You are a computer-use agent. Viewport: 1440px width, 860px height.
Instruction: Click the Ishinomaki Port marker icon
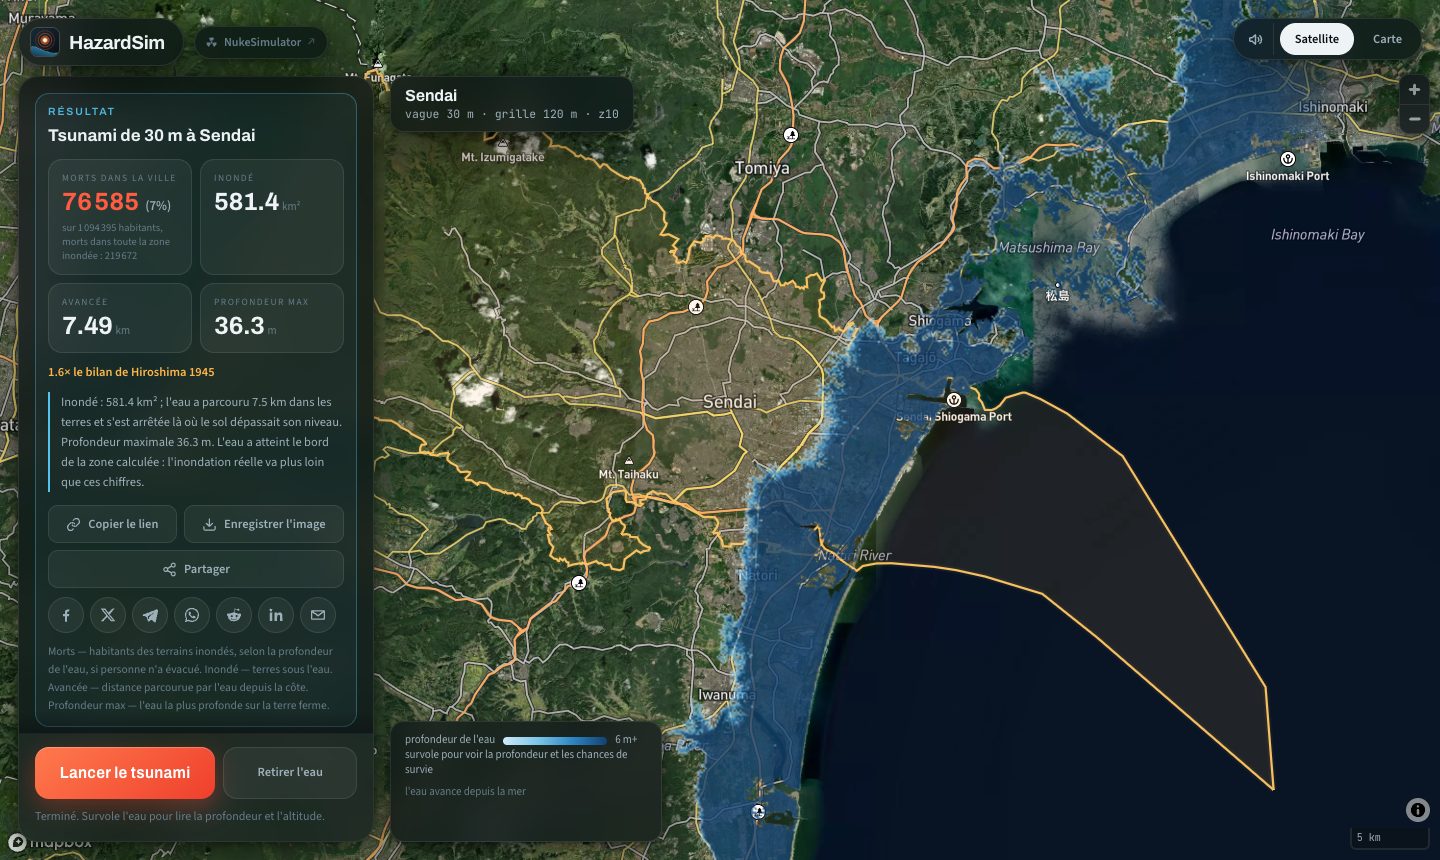pyautogui.click(x=1288, y=159)
